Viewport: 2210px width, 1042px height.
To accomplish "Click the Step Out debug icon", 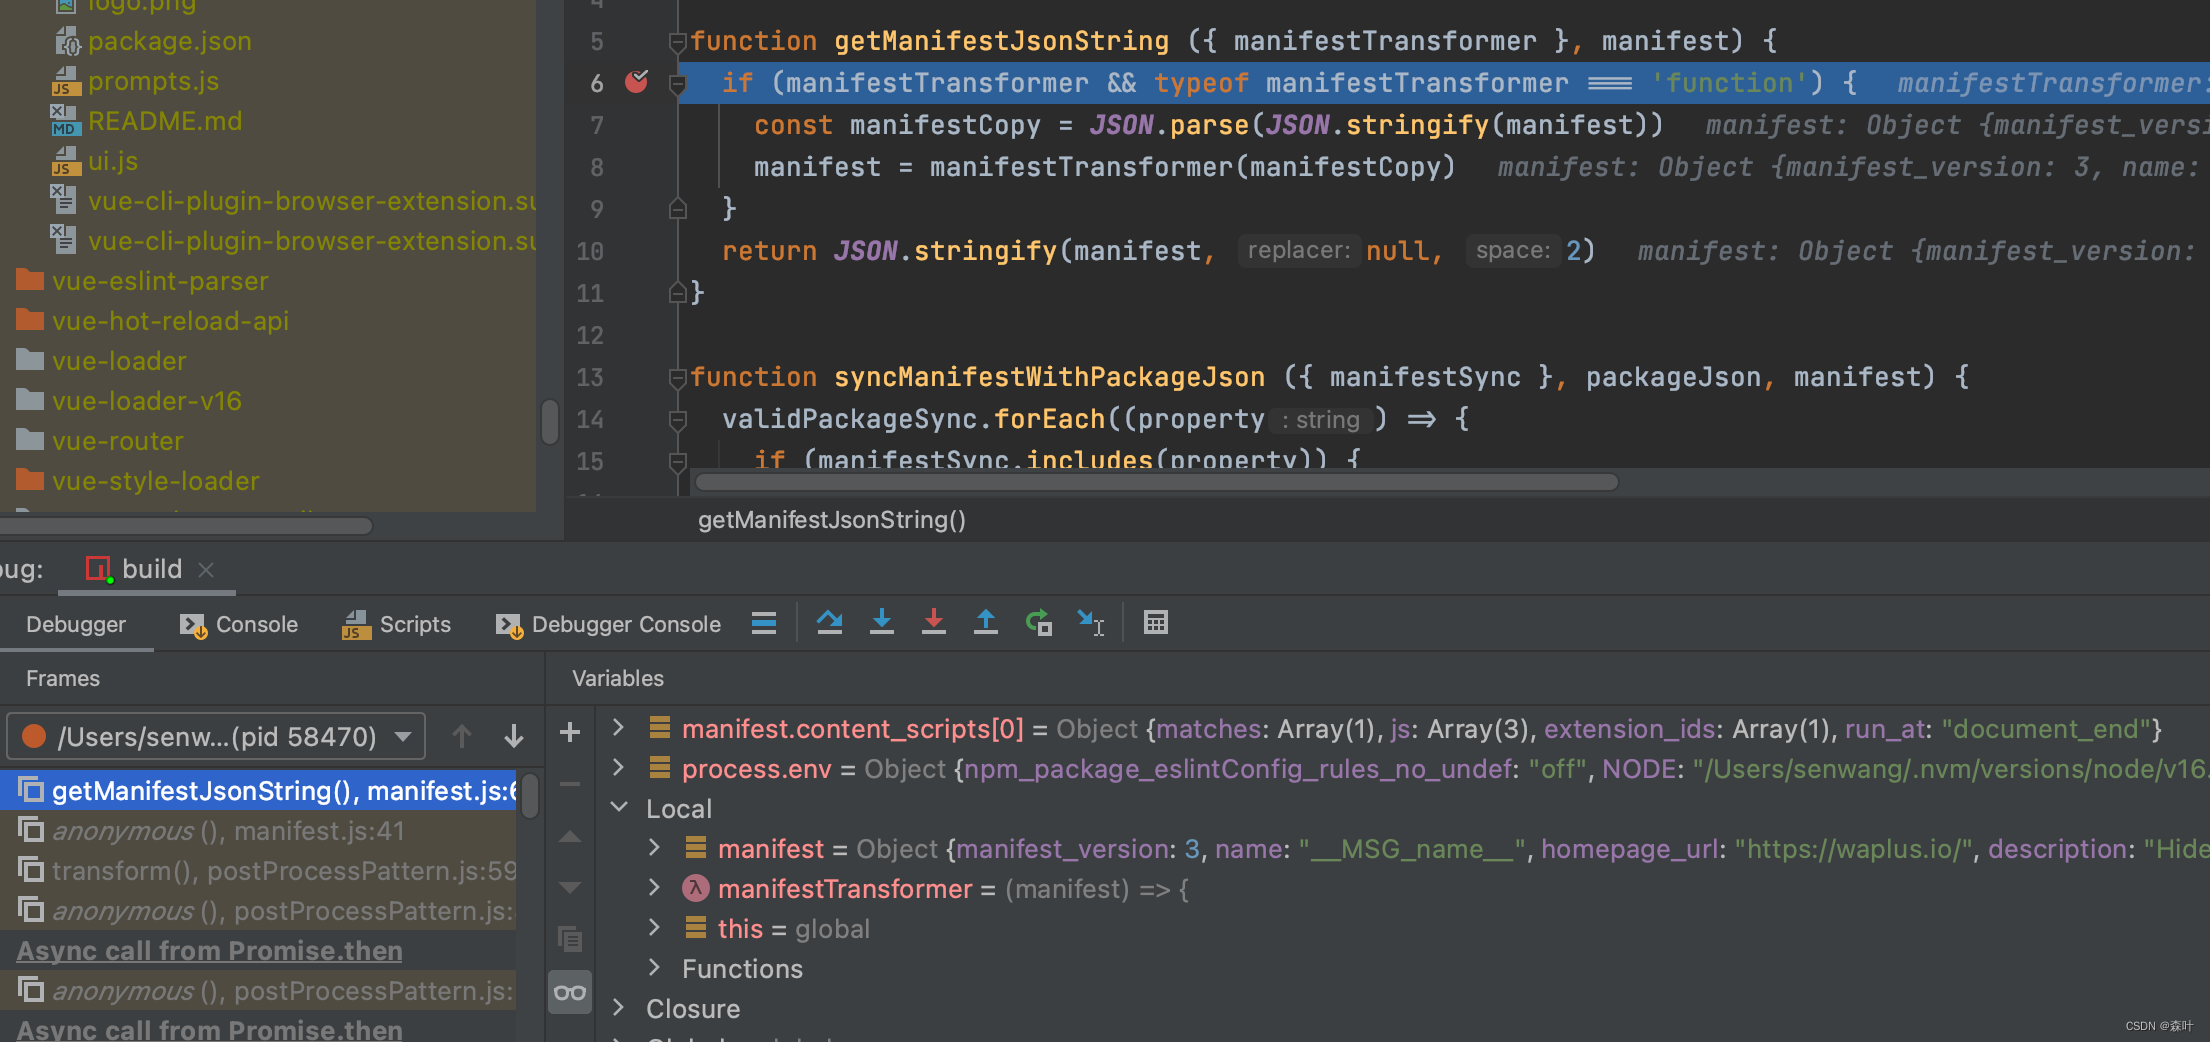I will [985, 623].
